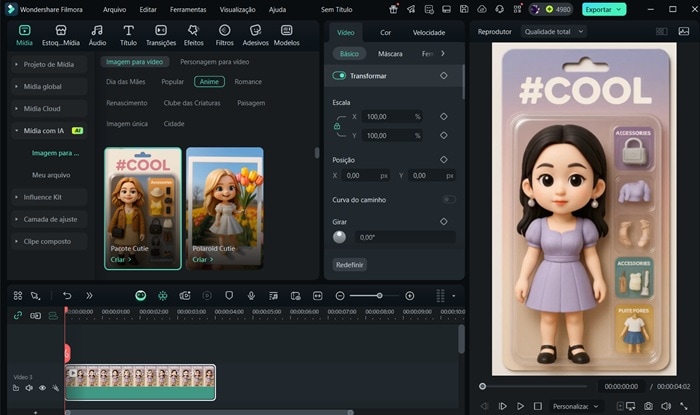Screen dimensions: 700x415
Task: Click the Girar rotation dial
Action: pyautogui.click(x=339, y=237)
